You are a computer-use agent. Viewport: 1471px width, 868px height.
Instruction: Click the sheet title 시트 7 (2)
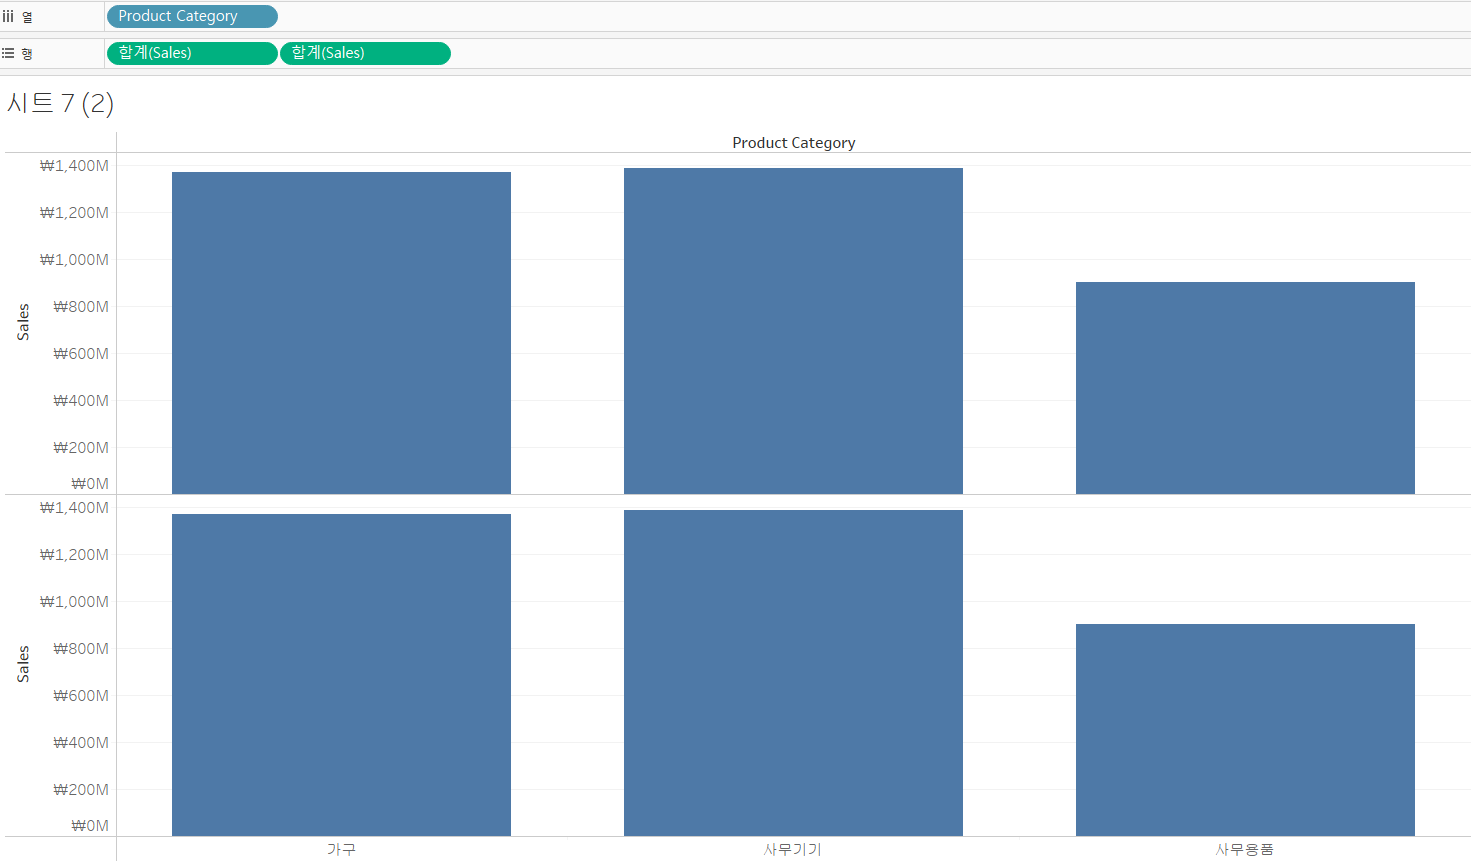(x=60, y=103)
